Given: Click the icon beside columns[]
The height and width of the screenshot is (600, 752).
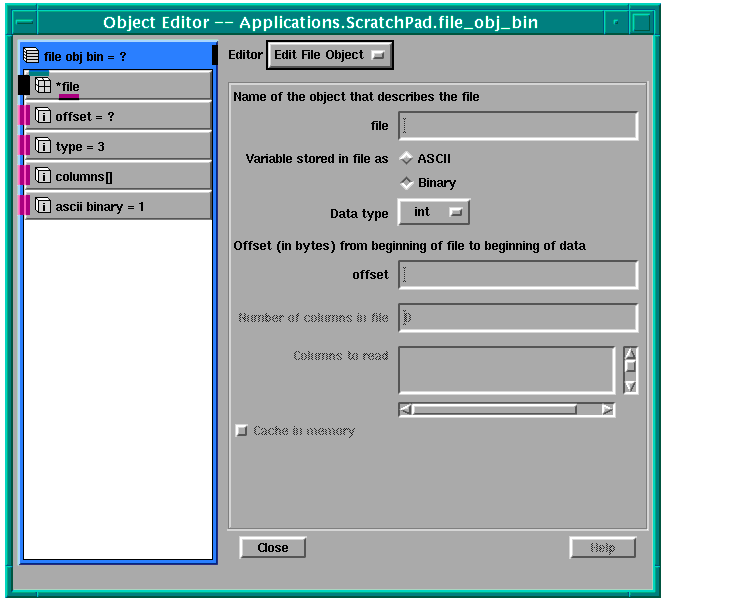Looking at the screenshot, I should [x=43, y=176].
